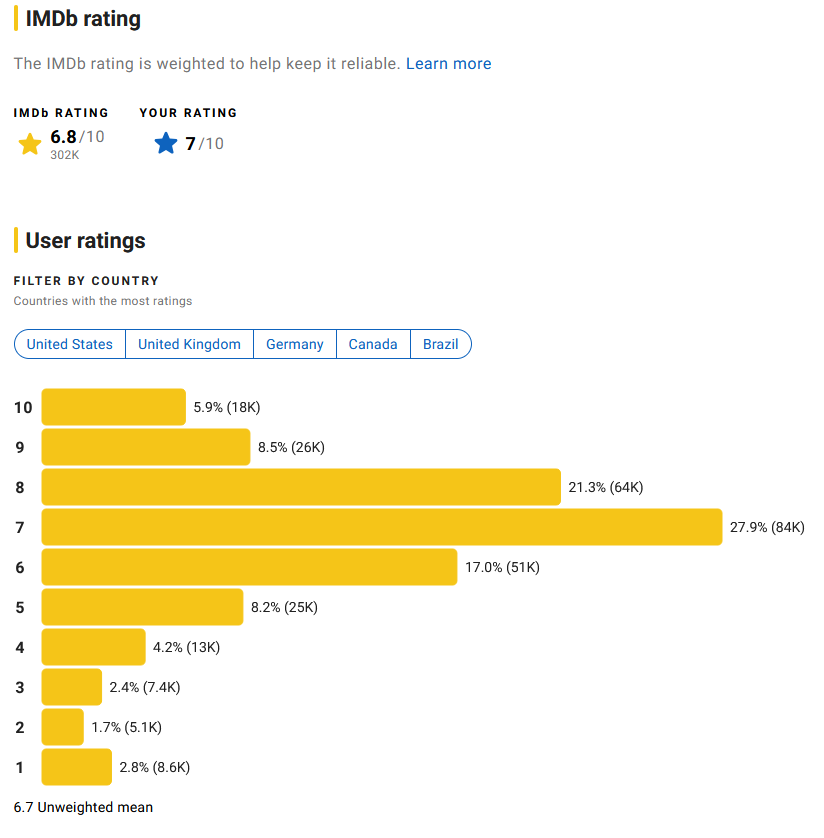Screen dimensions: 824x838
Task: Click the 9-star rating bar
Action: [x=146, y=447]
